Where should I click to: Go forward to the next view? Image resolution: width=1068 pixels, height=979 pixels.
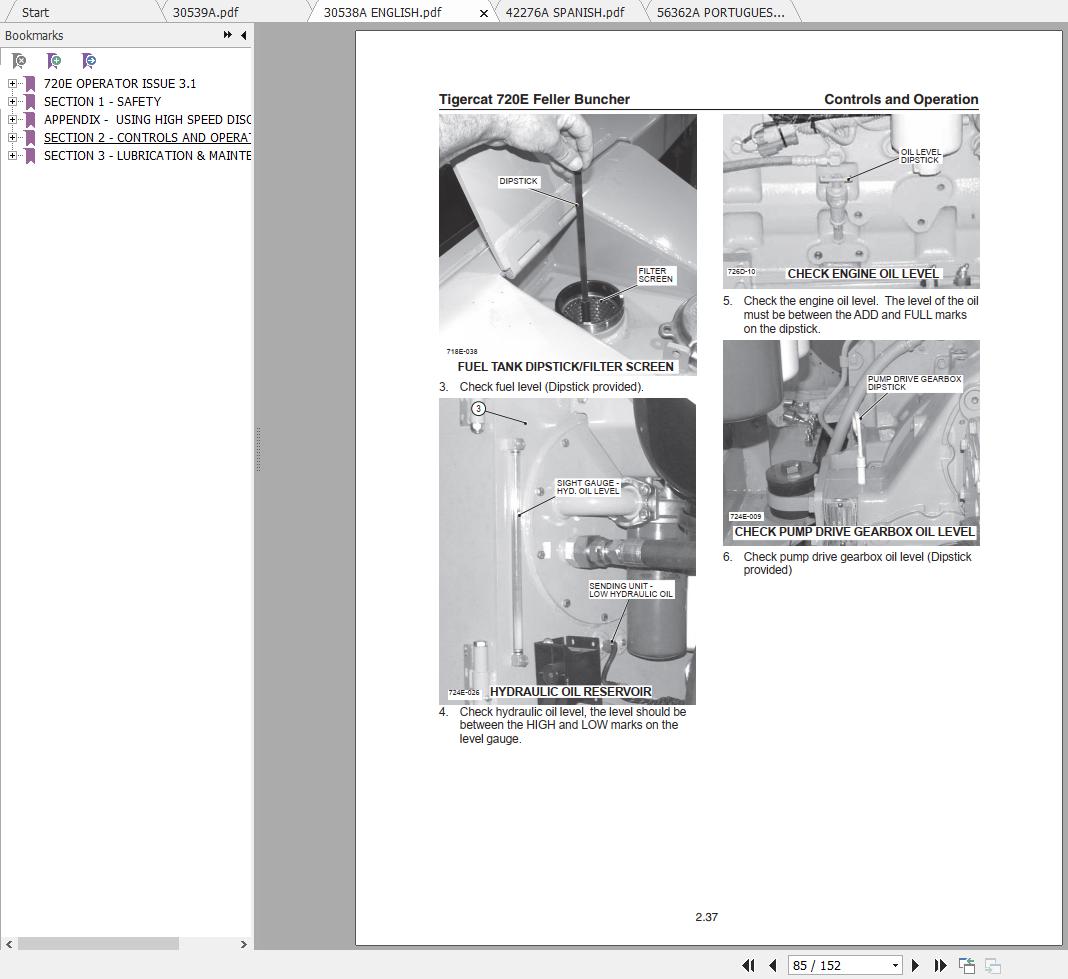[993, 965]
